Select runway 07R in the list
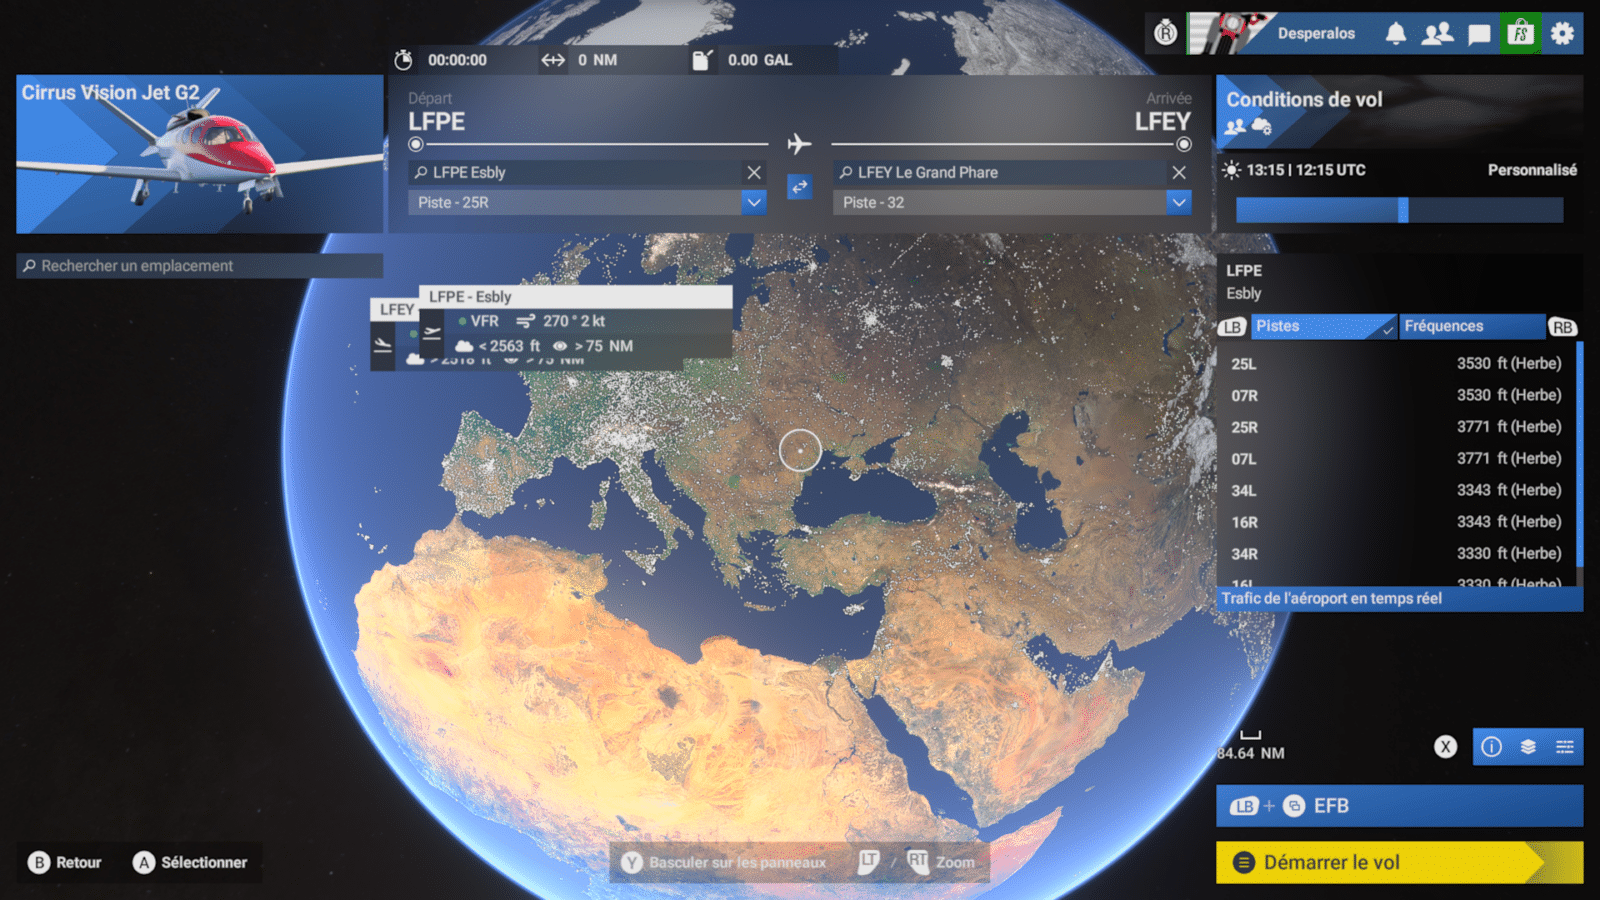Screen dimensions: 1600x900 coord(1396,396)
